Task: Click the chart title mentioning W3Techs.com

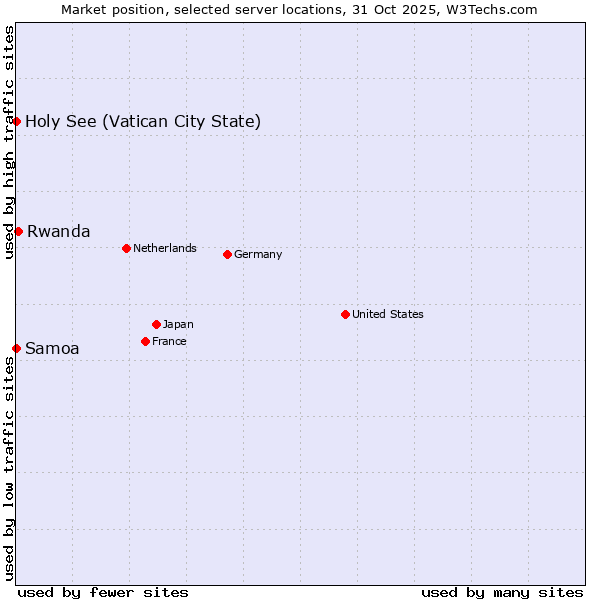Action: pos(299,10)
